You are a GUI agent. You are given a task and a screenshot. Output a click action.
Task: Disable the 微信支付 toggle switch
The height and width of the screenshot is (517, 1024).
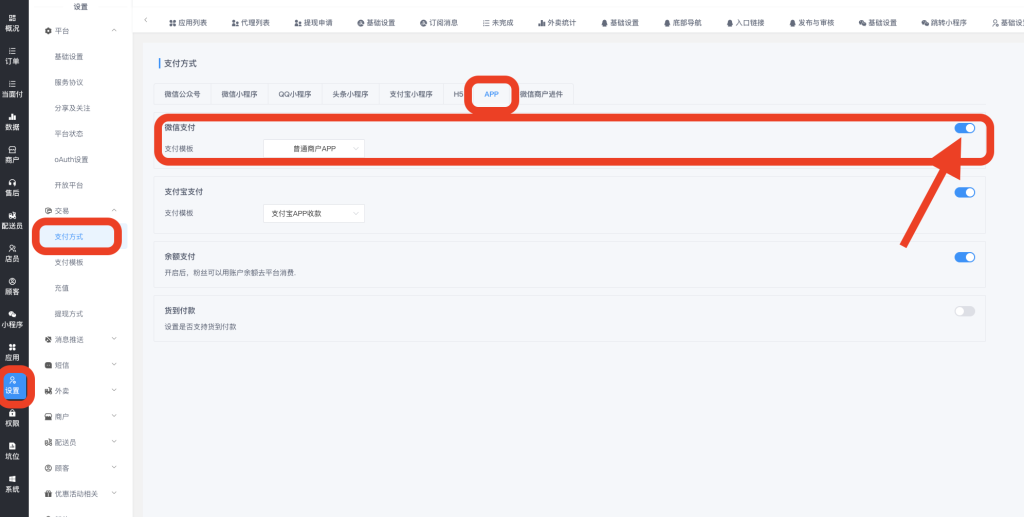click(964, 128)
